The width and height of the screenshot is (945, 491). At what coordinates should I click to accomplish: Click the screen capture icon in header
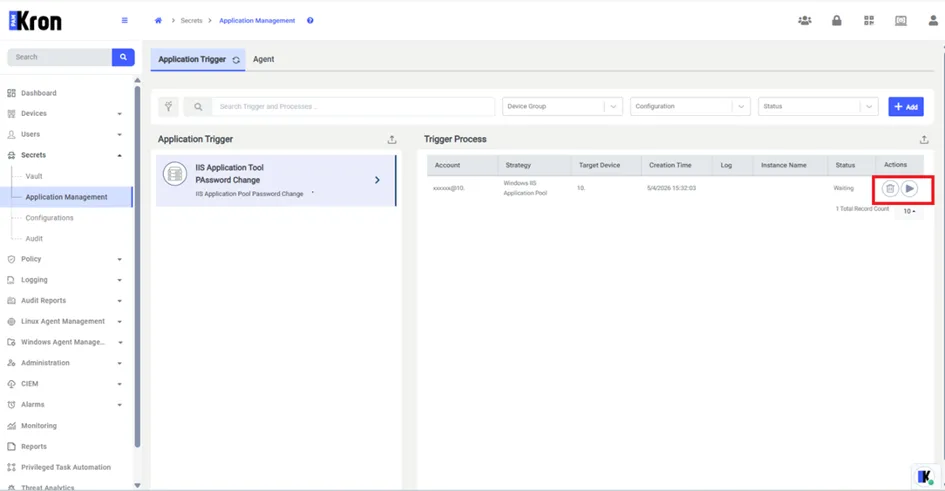(900, 20)
